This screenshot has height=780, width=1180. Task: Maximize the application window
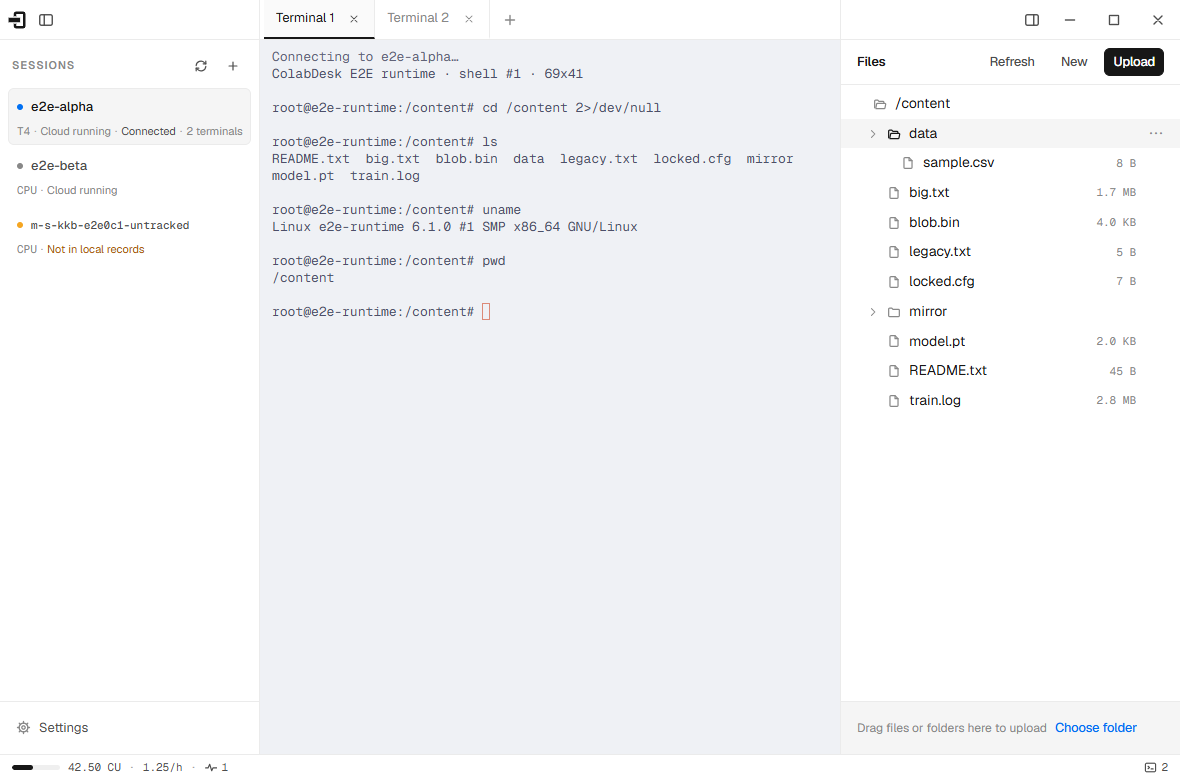point(1114,20)
